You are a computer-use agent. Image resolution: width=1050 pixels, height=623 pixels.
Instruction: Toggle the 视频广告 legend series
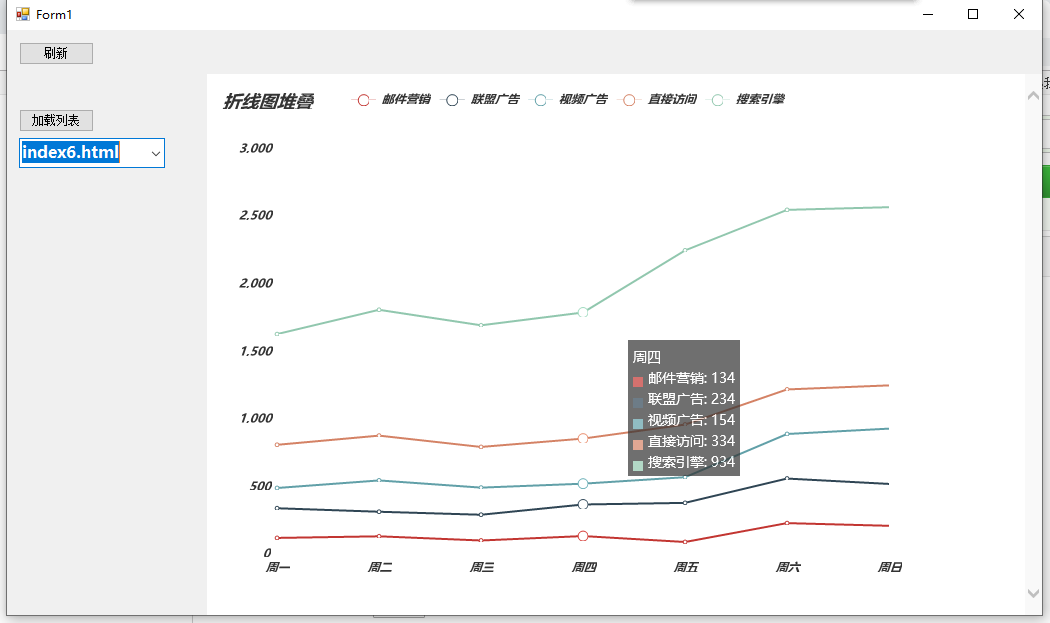[x=569, y=100]
